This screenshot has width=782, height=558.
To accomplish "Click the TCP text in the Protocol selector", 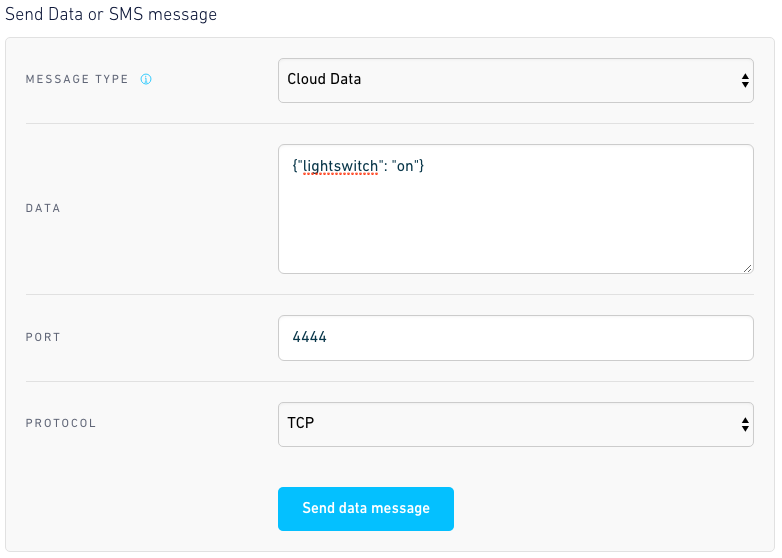I will click(x=301, y=423).
